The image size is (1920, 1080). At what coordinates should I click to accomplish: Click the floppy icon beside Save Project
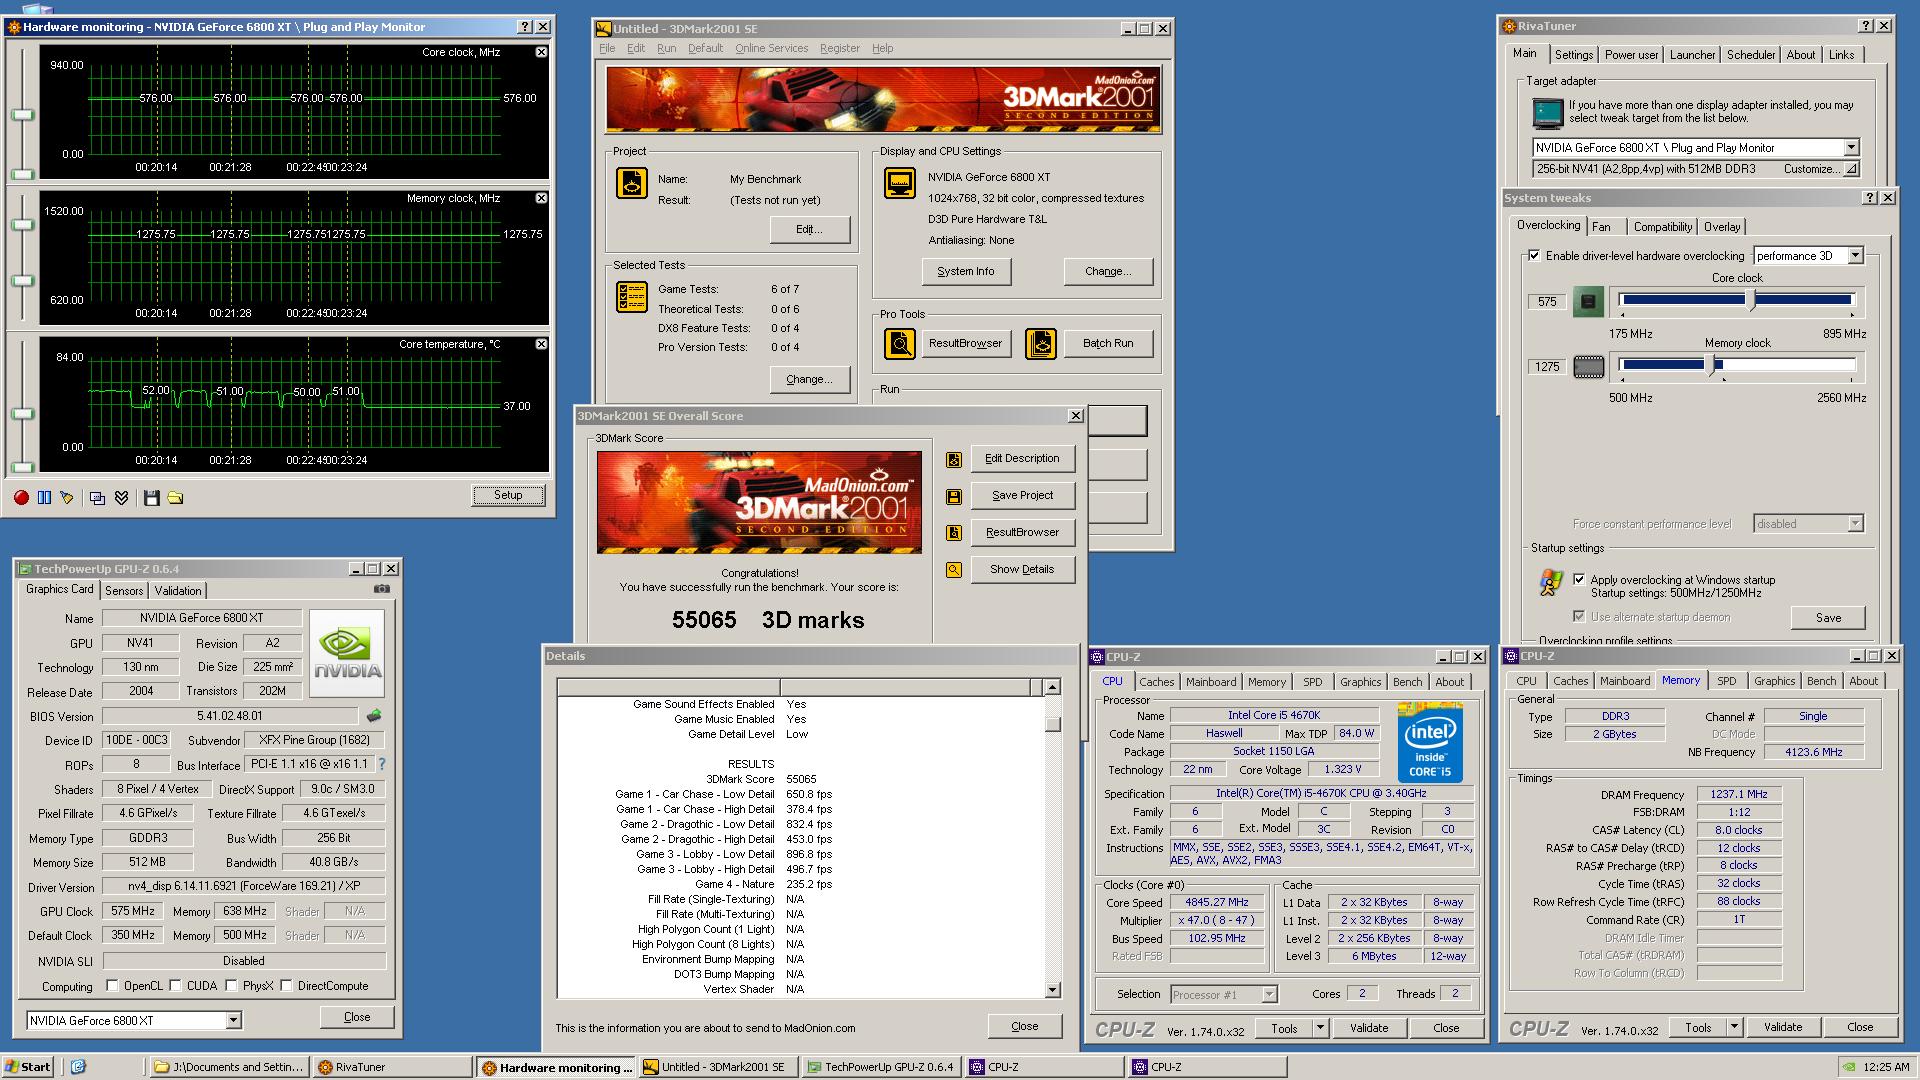(954, 496)
